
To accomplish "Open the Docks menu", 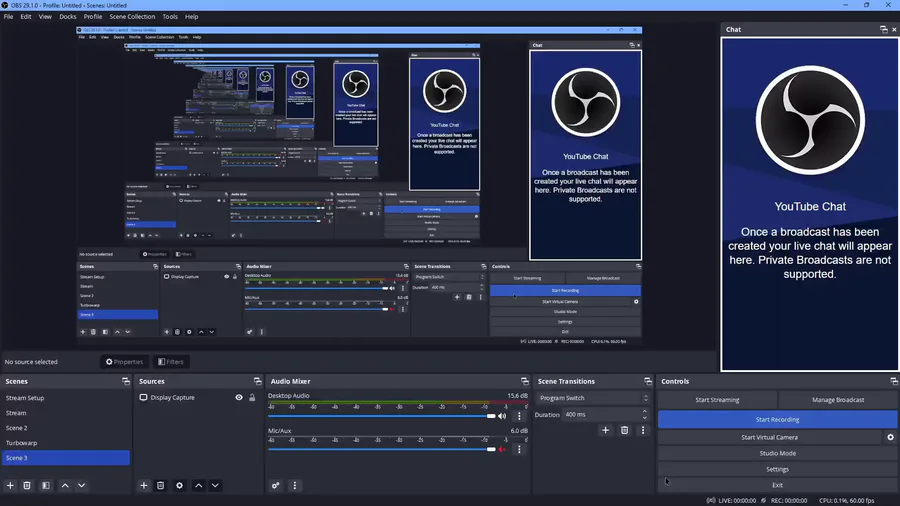I will click(x=68, y=17).
